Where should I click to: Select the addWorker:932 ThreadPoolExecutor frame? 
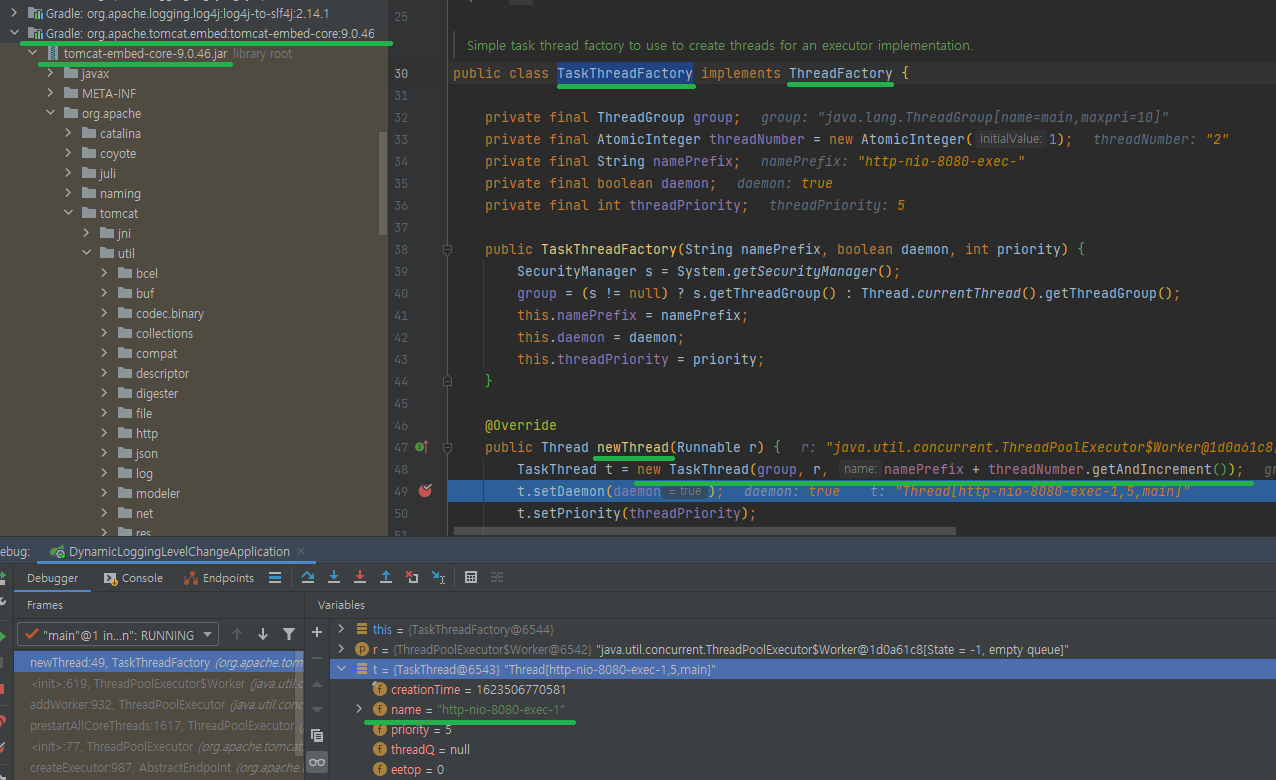[159, 704]
